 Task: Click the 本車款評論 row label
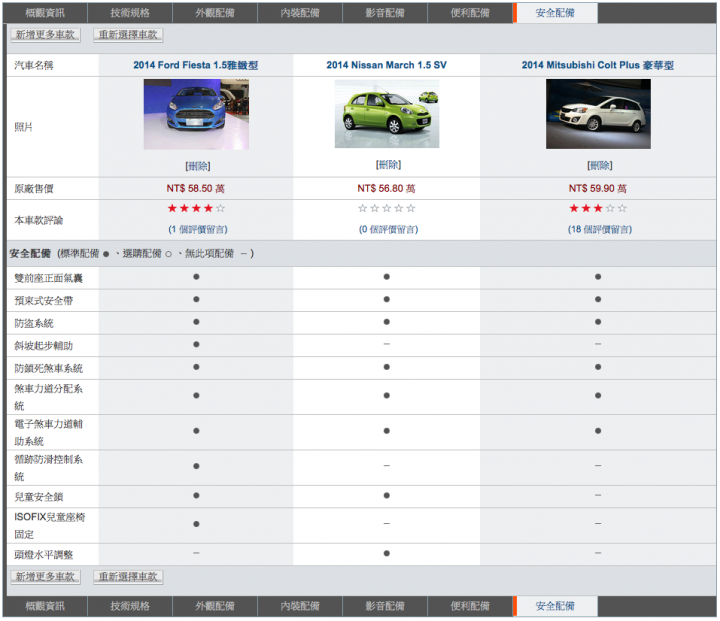(39, 220)
